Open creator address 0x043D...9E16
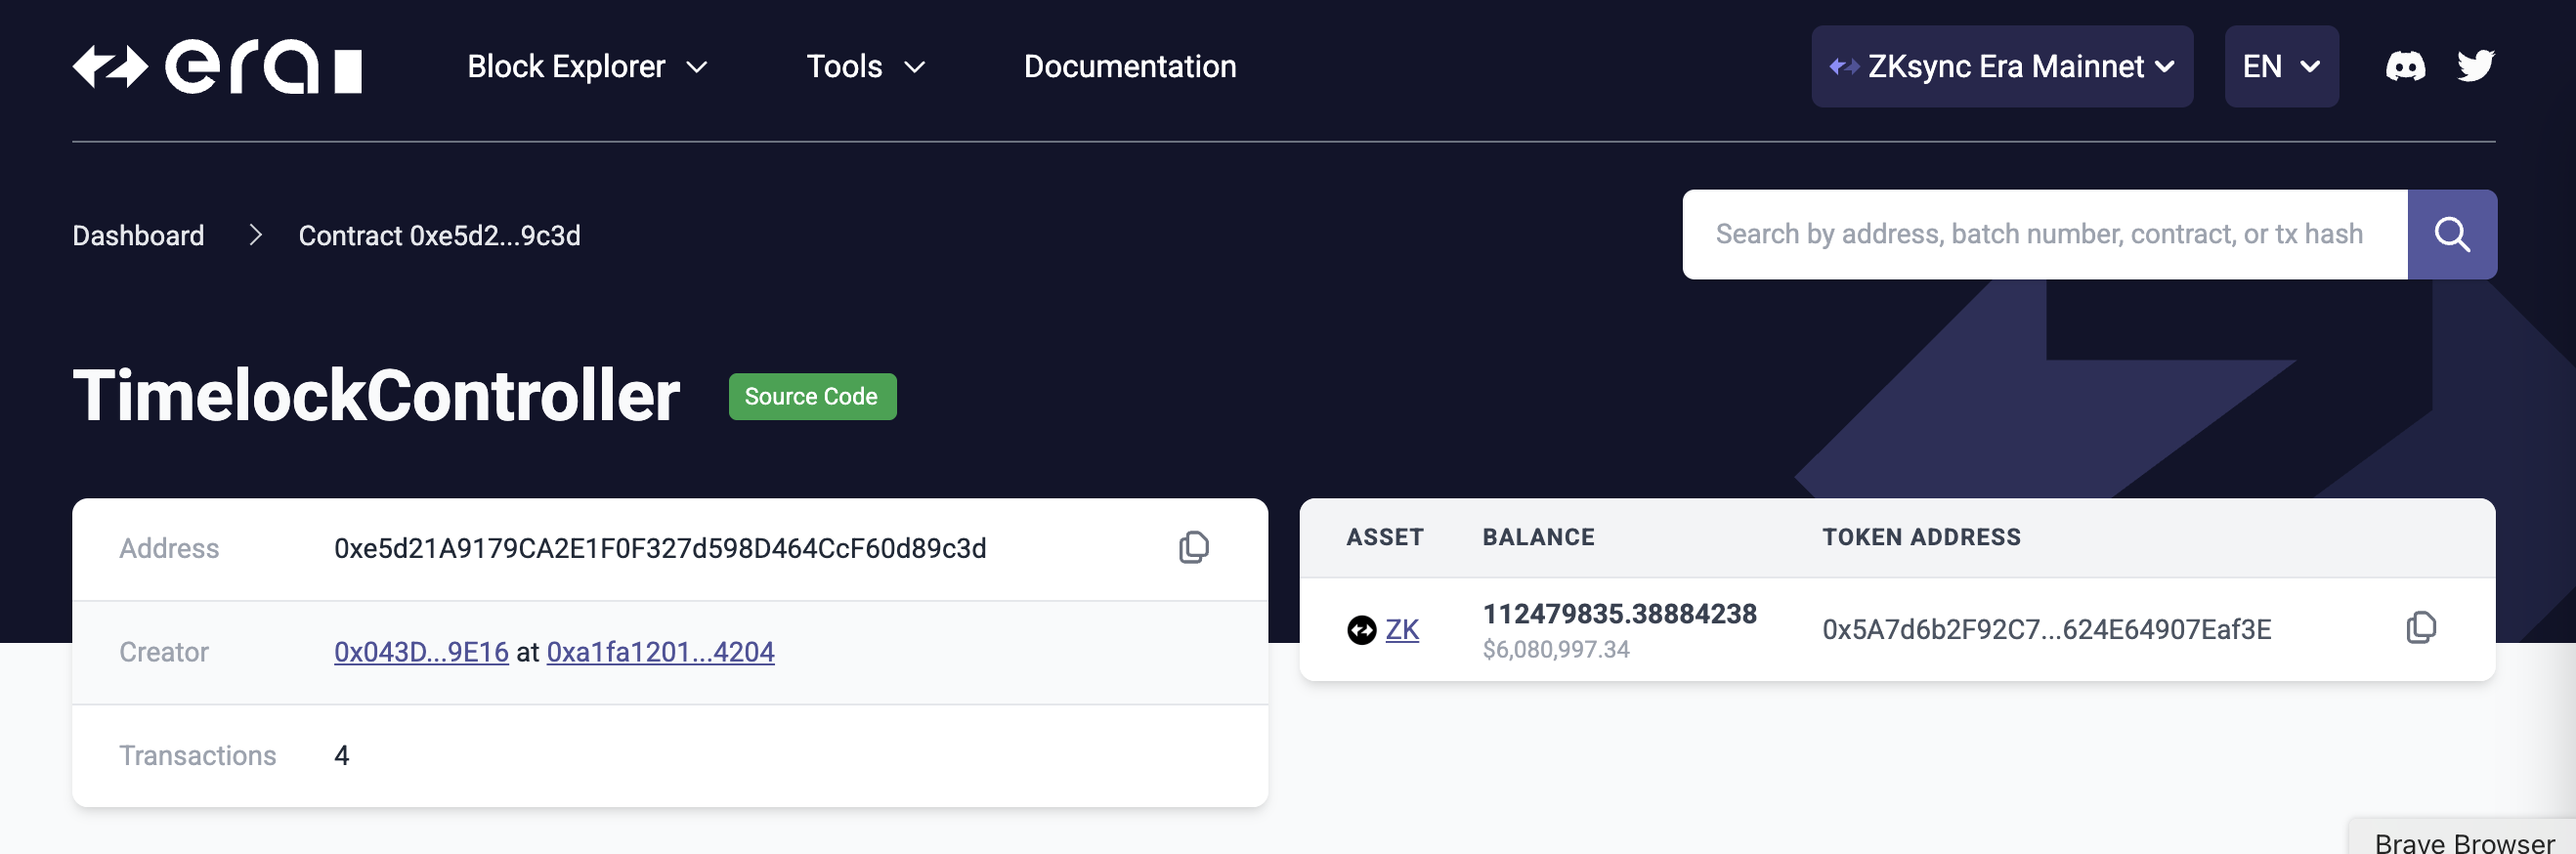The width and height of the screenshot is (2576, 854). point(421,652)
